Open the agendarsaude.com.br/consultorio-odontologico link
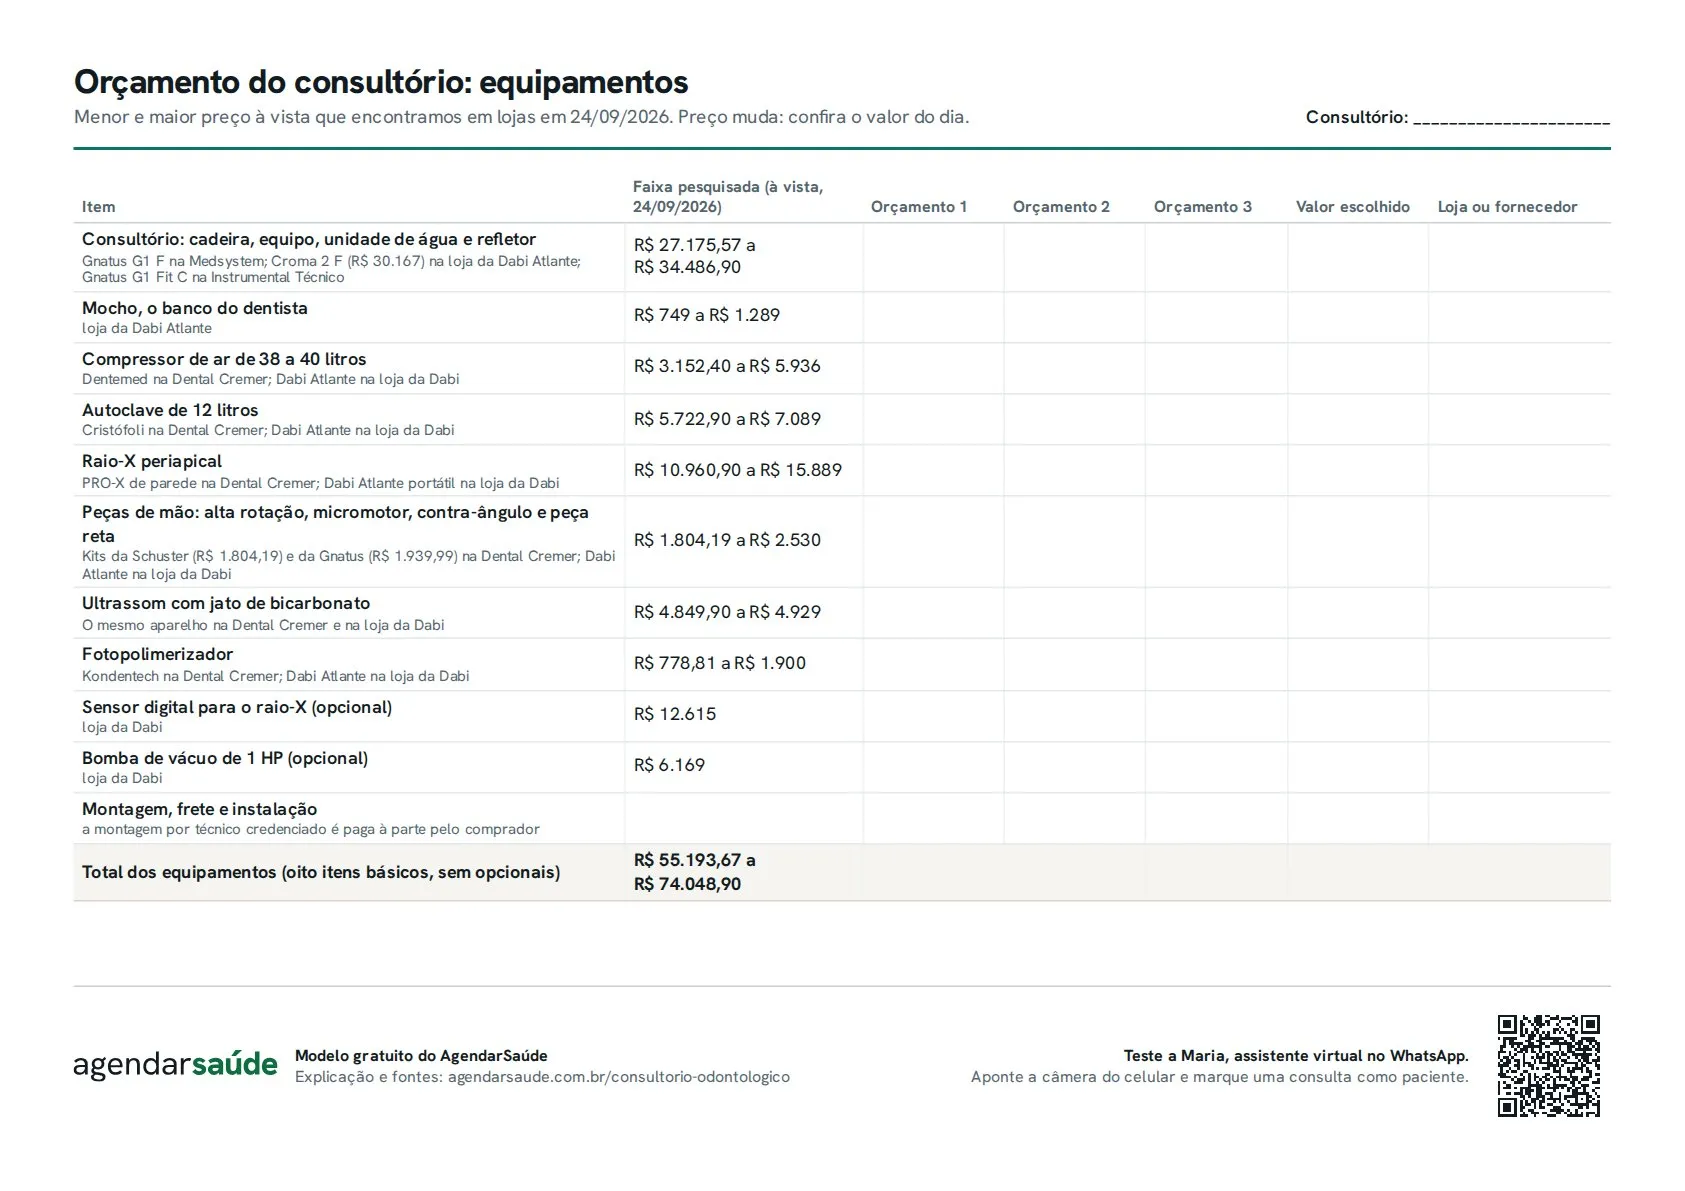Screen dimensions: 1685x1191 [619, 1077]
